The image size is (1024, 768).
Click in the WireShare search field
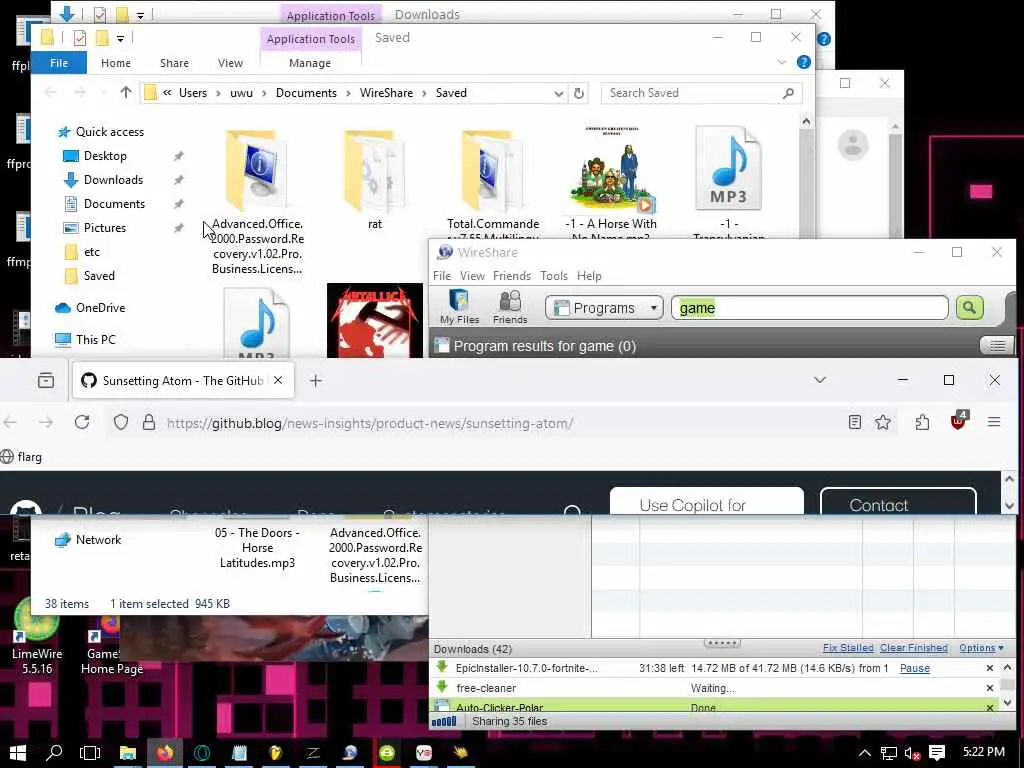[810, 308]
